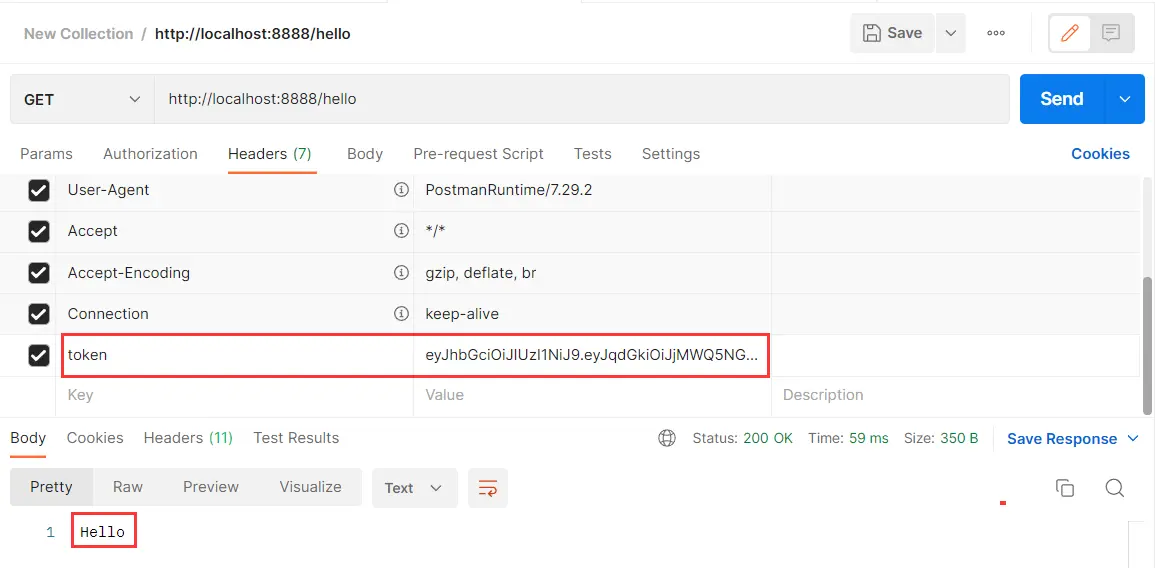
Task: Select the Raw response view tab
Action: click(x=127, y=487)
